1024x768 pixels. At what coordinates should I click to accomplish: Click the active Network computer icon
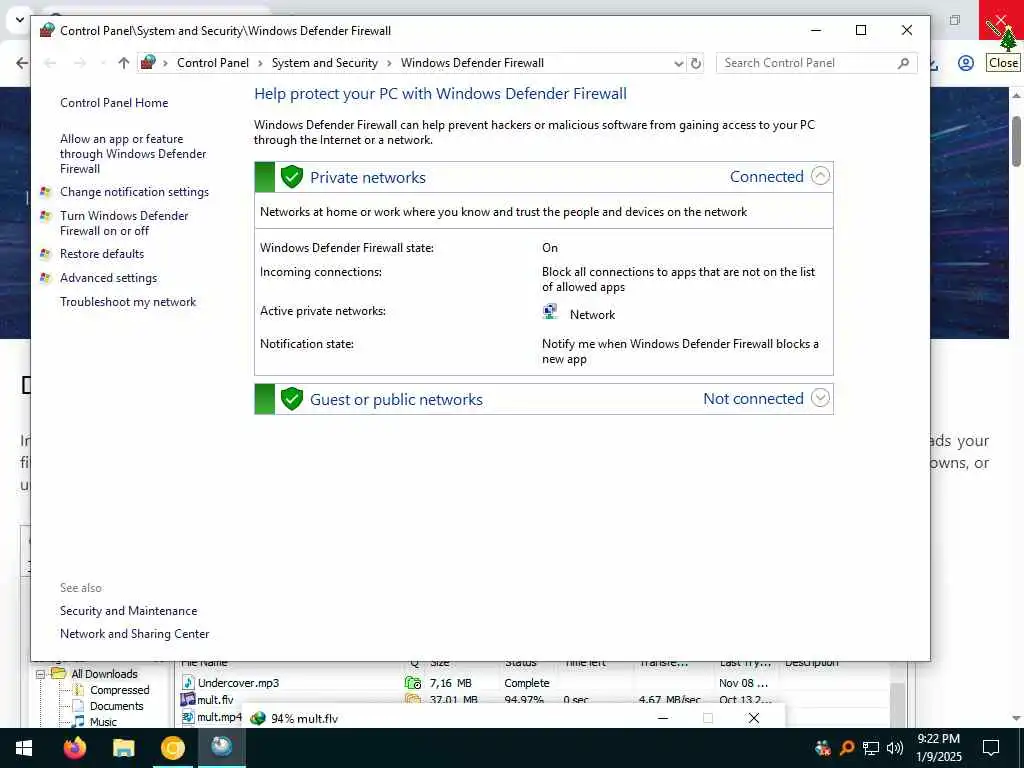tap(550, 312)
